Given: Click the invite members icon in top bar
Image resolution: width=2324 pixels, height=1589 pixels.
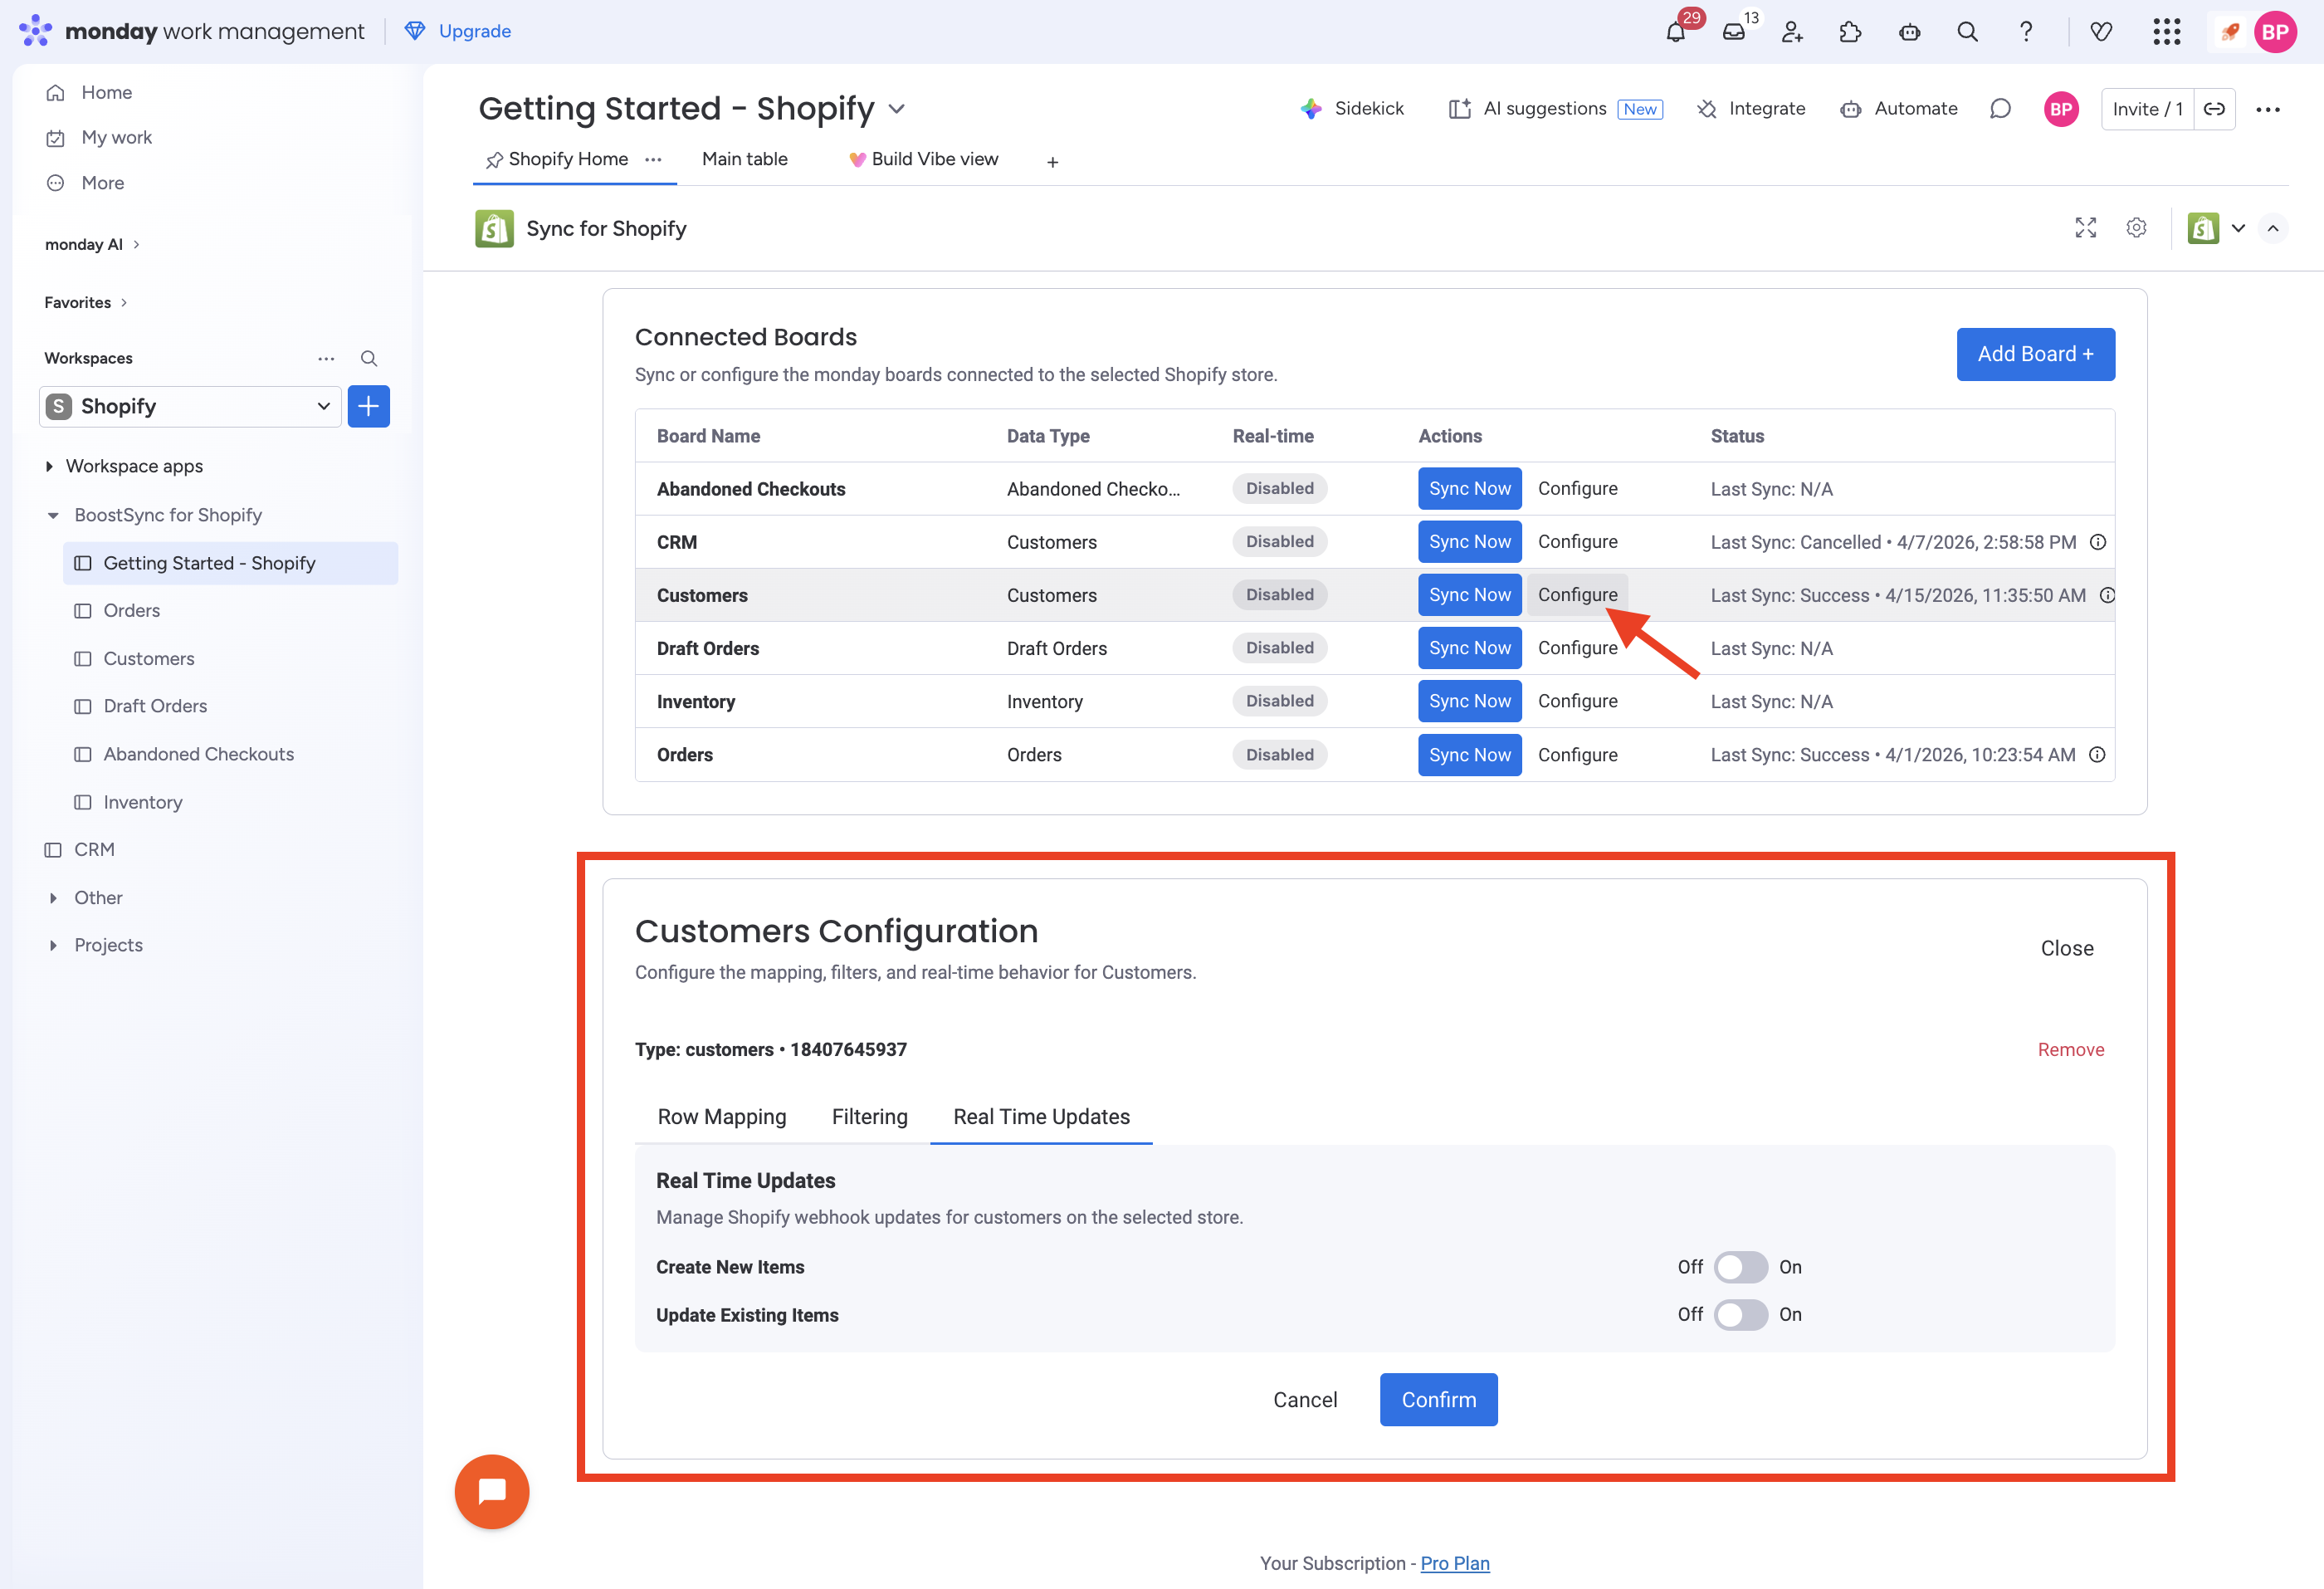Looking at the screenshot, I should pos(1792,32).
